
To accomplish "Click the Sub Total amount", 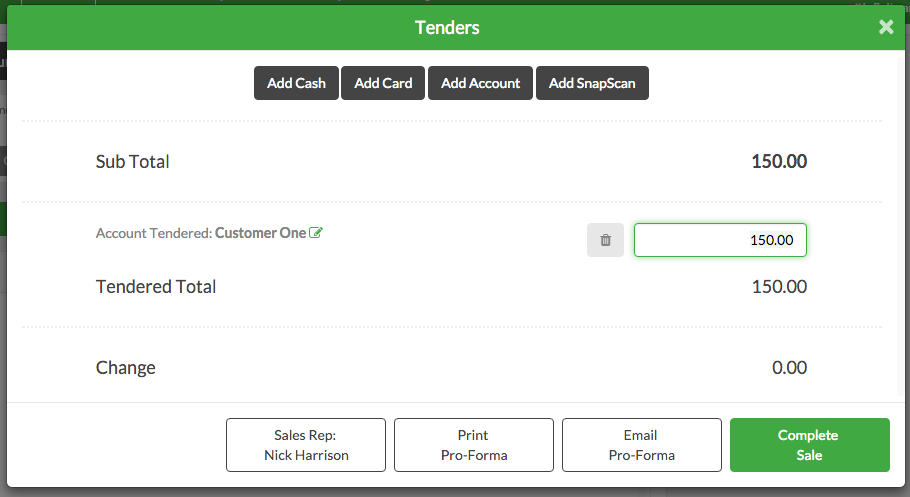I will pyautogui.click(x=779, y=161).
